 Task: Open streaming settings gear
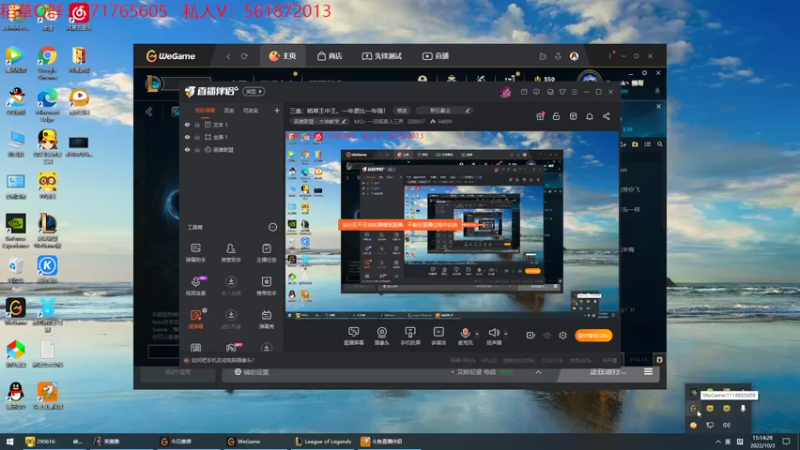[563, 335]
